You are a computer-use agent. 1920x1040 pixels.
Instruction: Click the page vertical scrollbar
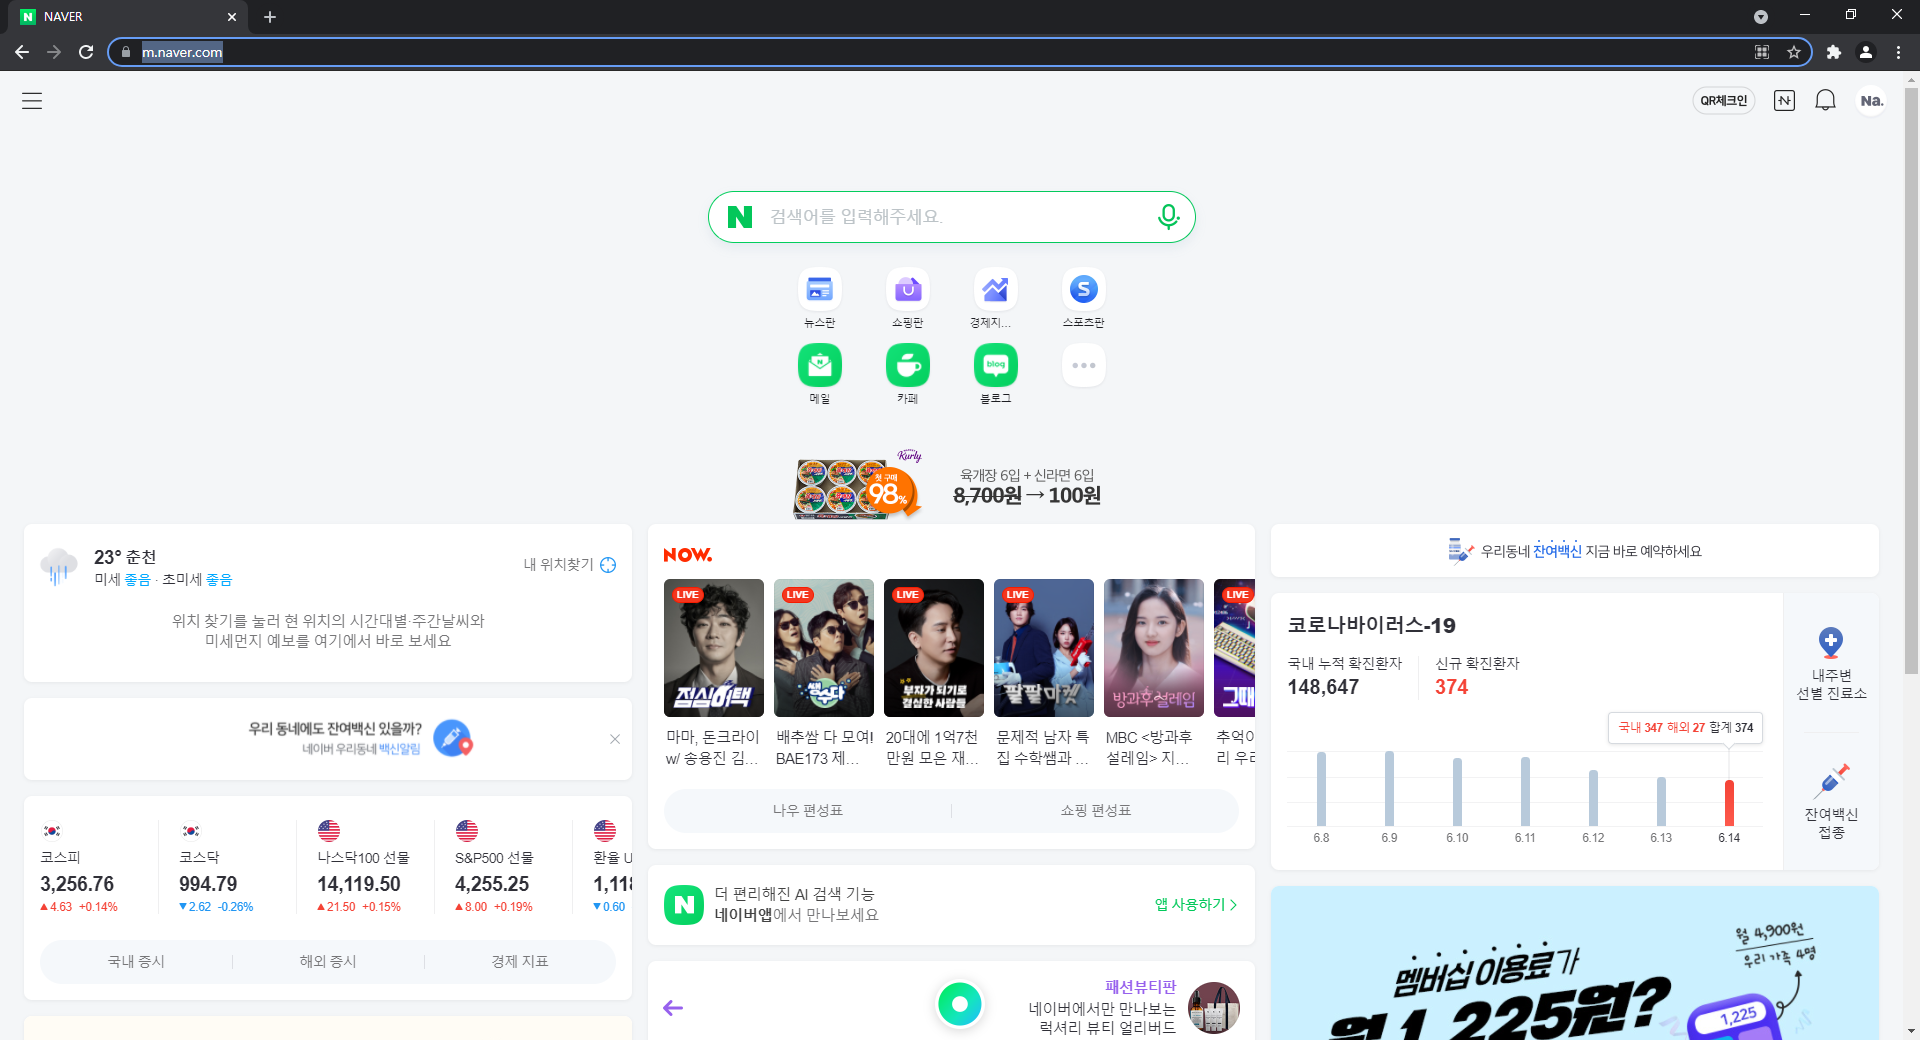click(1911, 380)
